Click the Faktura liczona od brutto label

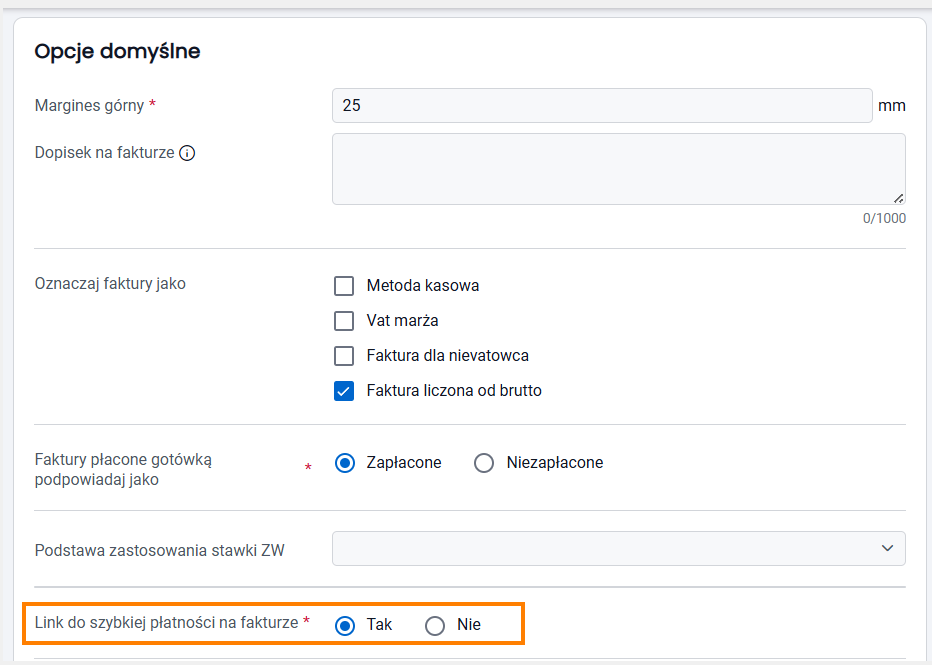click(x=454, y=391)
